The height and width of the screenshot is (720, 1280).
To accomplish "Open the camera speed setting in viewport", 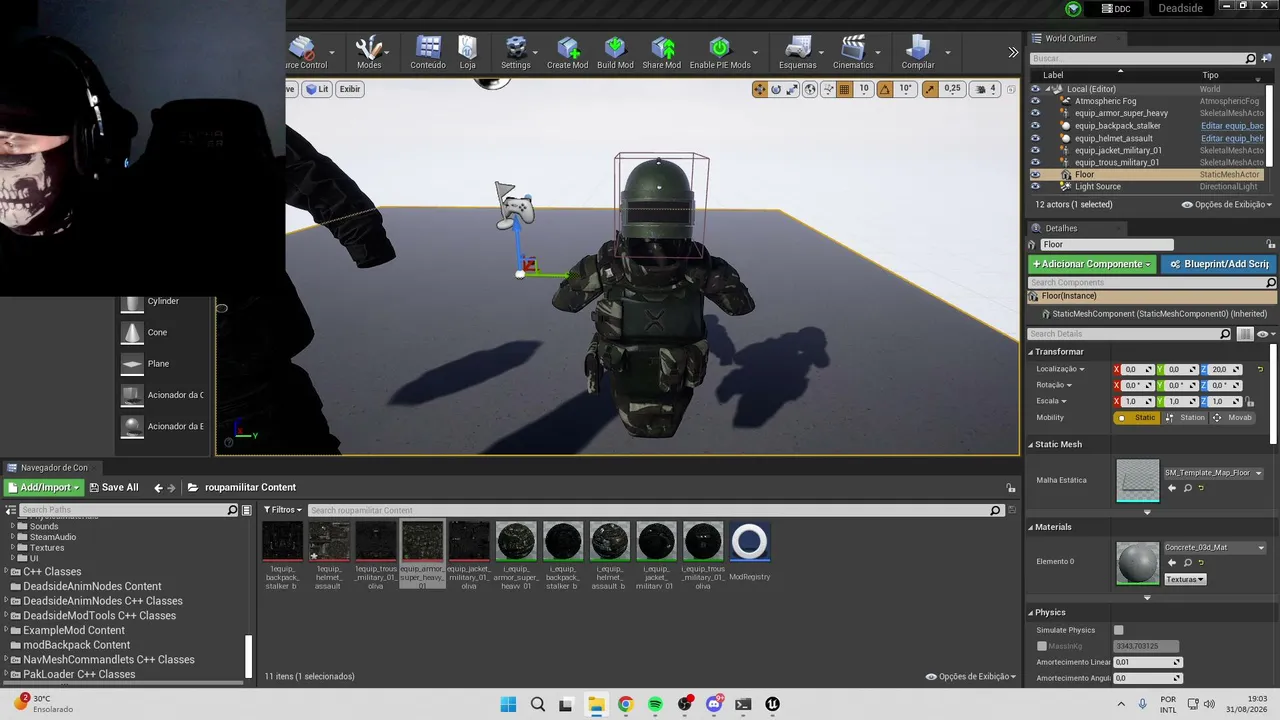I will pyautogui.click(x=987, y=89).
